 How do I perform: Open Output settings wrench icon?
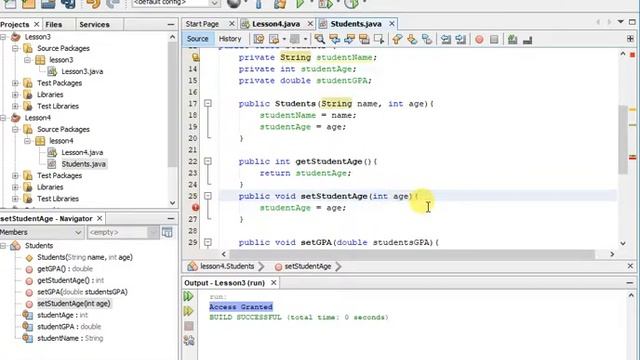coord(189,340)
